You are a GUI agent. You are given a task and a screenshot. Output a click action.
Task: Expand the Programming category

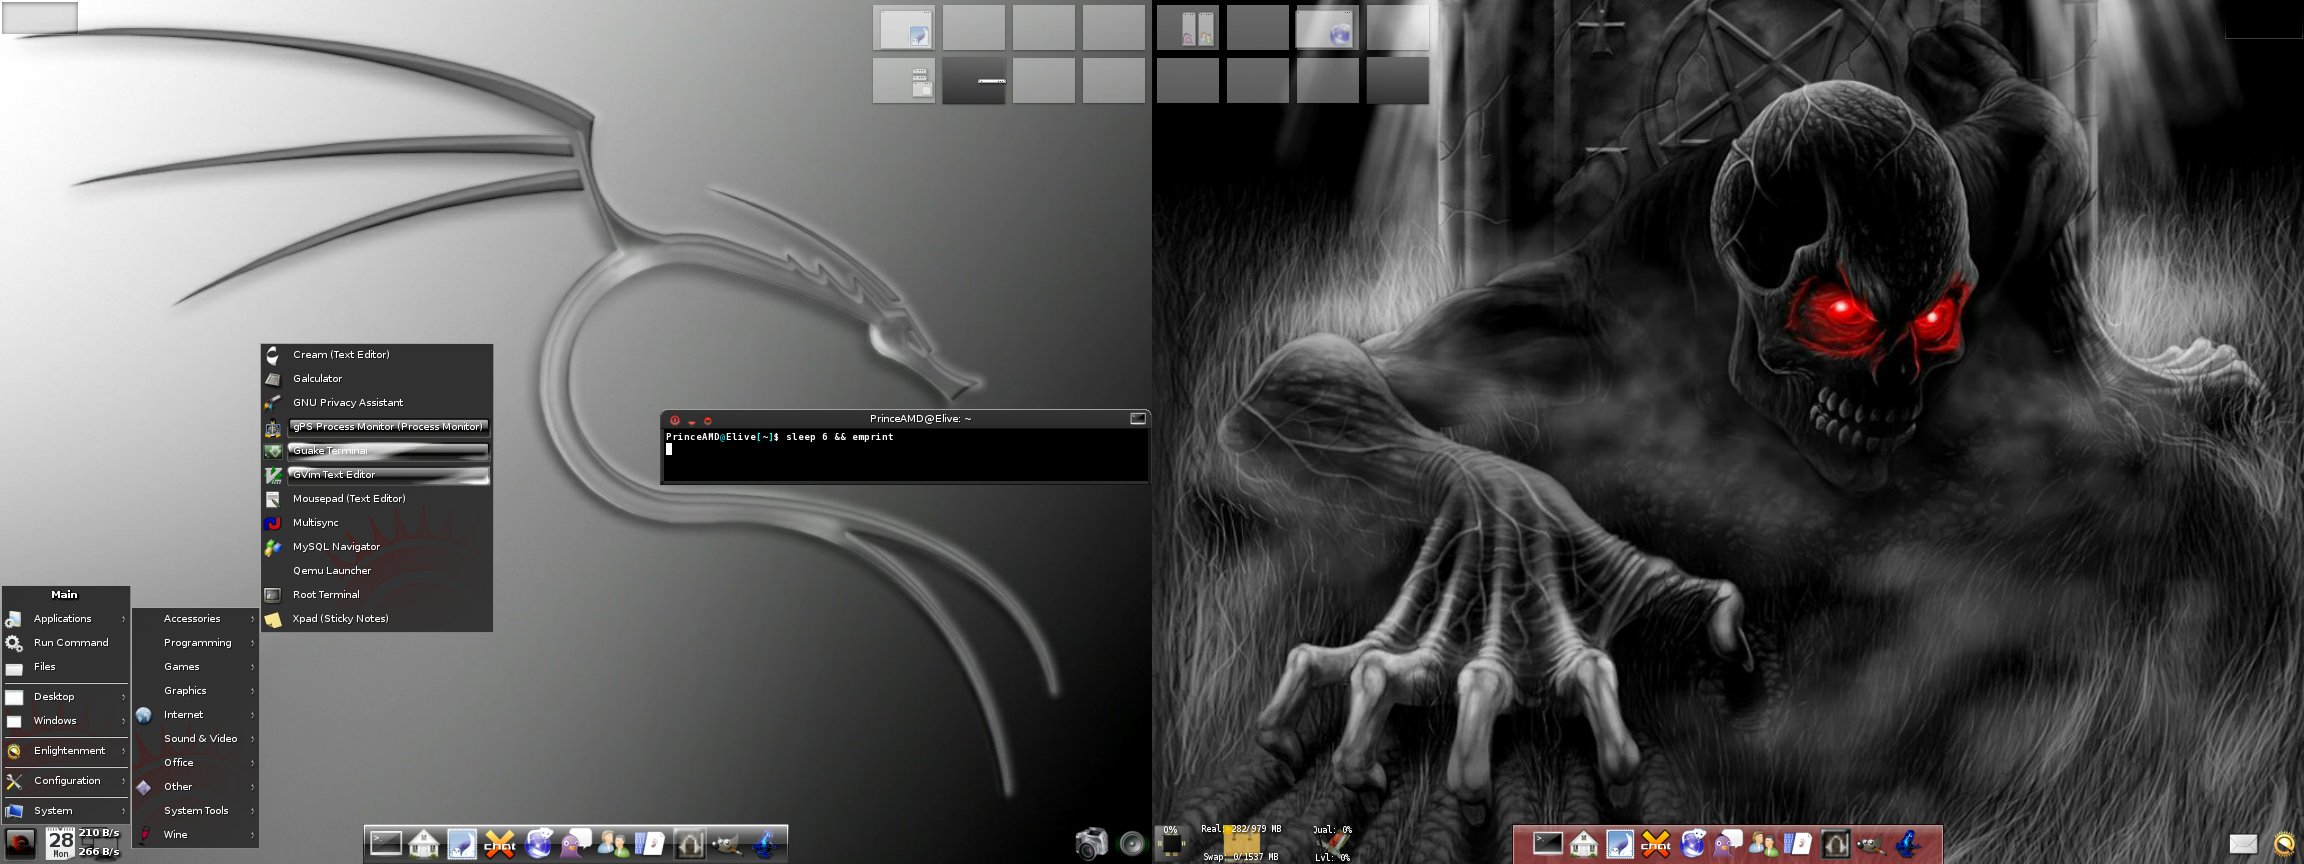click(196, 643)
